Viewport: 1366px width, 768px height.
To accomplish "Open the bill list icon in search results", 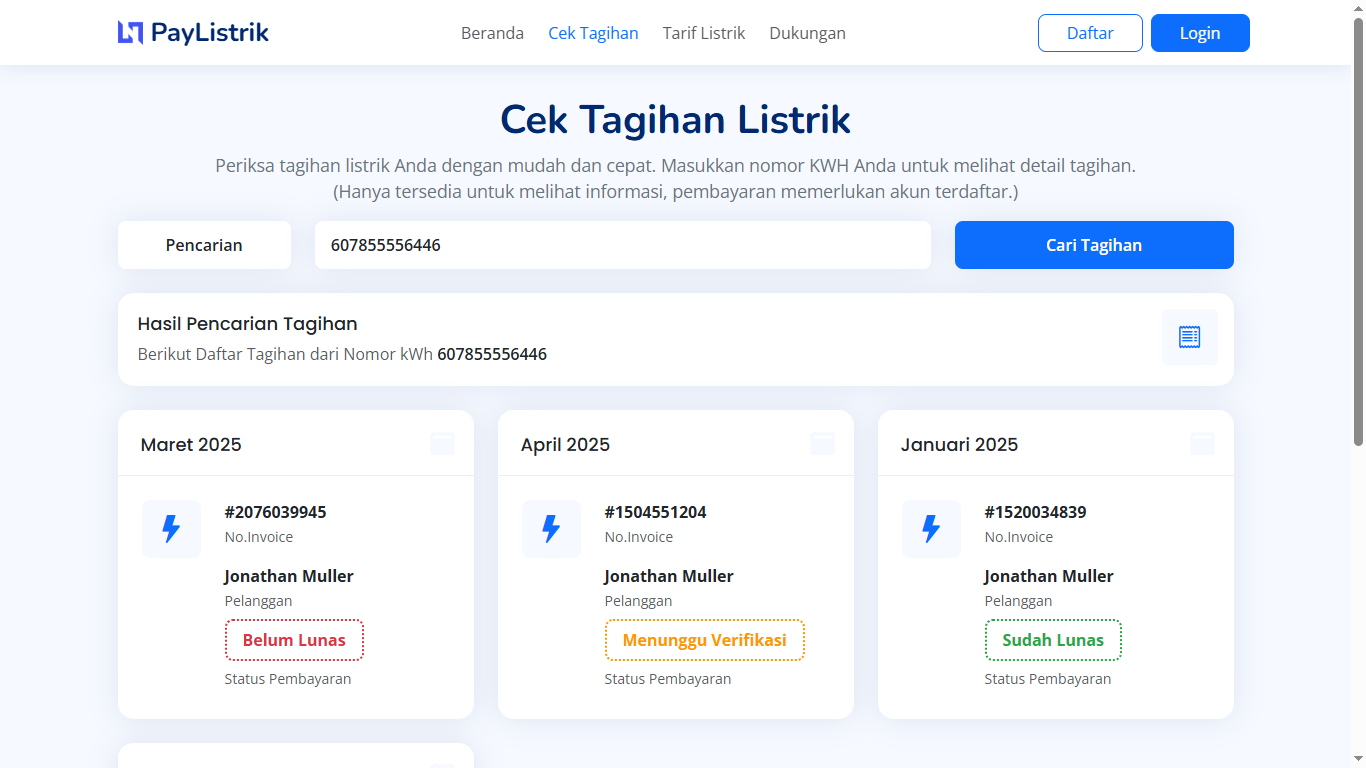I will (1189, 337).
